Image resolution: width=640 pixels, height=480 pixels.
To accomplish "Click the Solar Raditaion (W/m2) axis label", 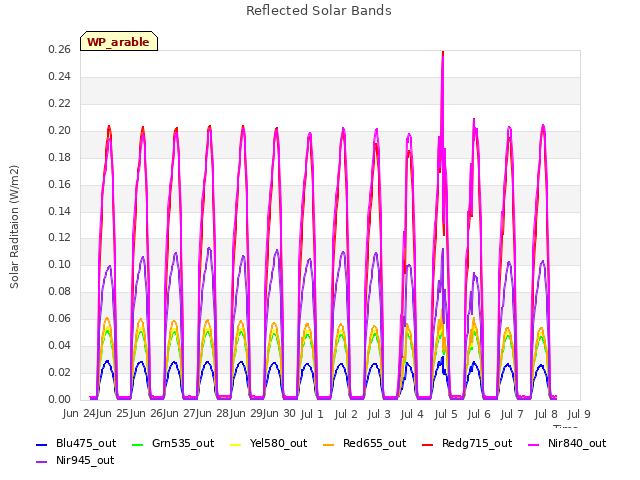I will click(x=14, y=227).
